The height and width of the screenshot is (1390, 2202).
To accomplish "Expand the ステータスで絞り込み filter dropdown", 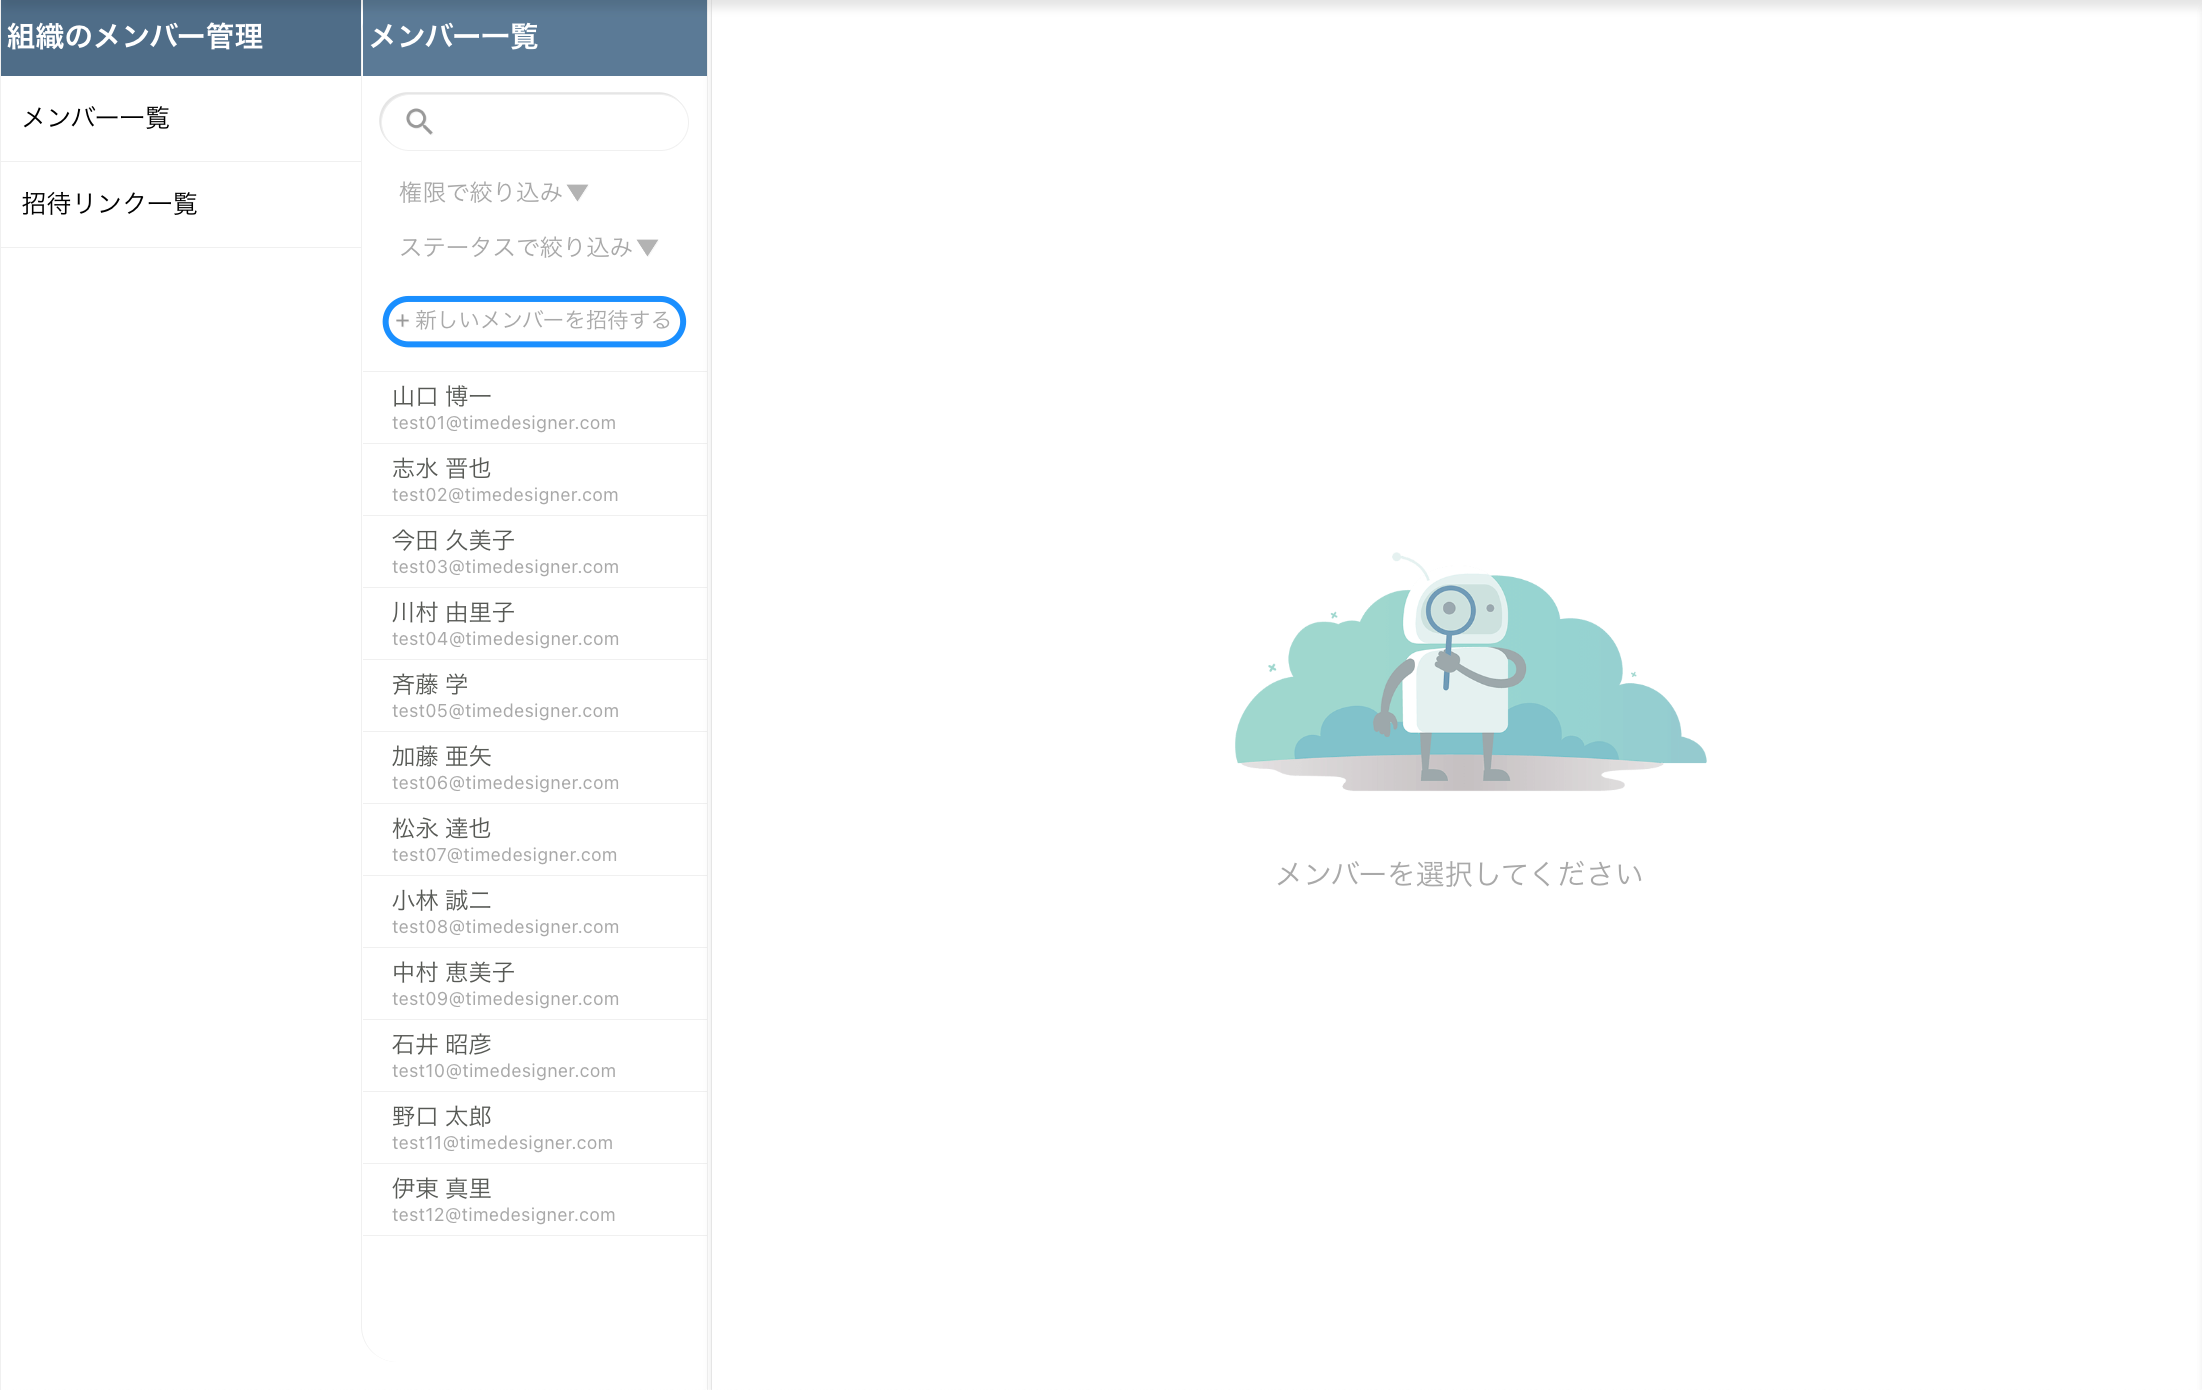I will 528,247.
